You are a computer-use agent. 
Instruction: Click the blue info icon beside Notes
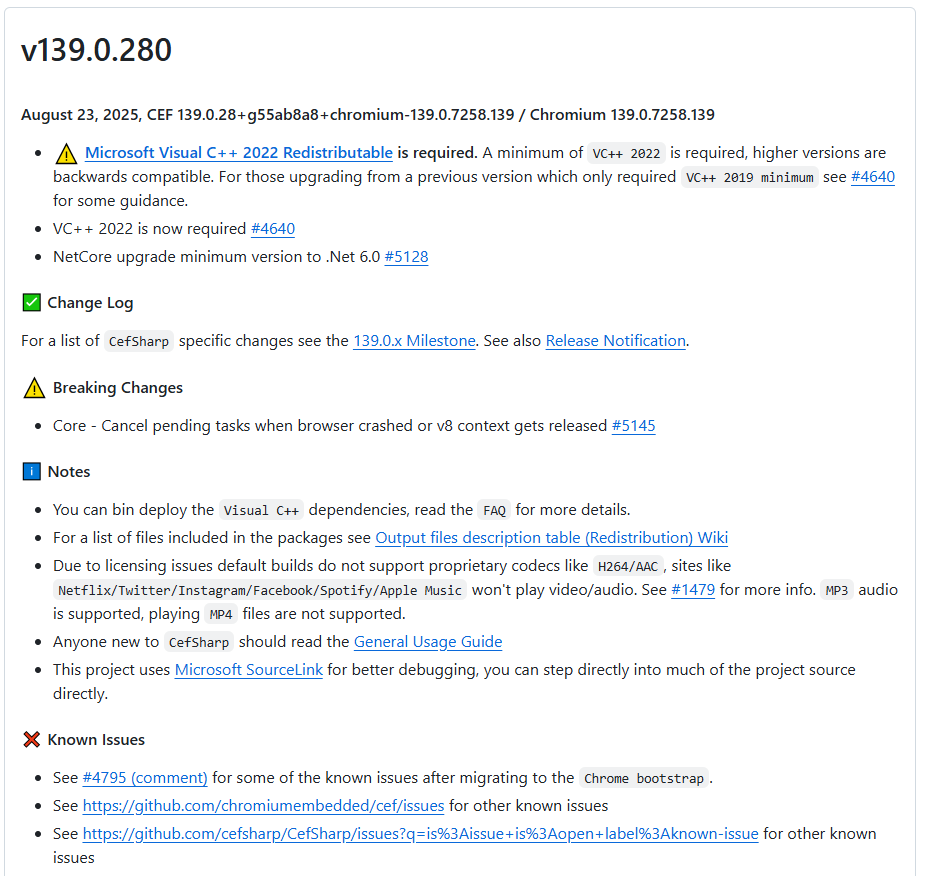[31, 472]
